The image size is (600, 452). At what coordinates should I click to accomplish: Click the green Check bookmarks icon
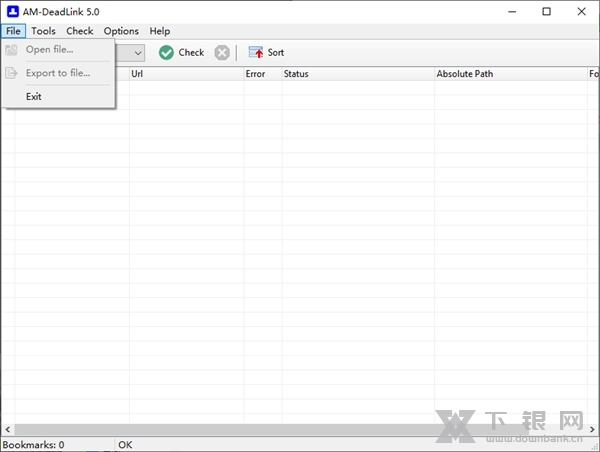[166, 52]
